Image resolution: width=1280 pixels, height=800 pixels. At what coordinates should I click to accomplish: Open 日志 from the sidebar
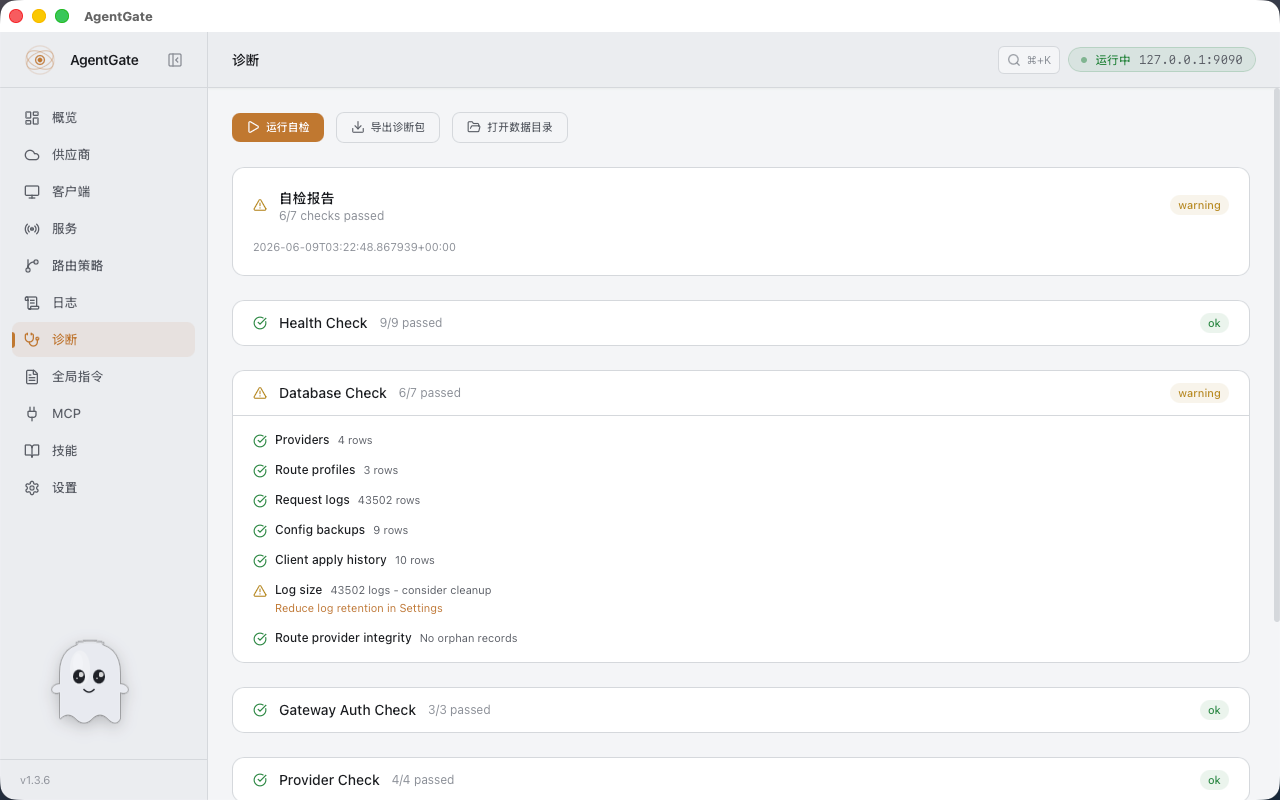coord(103,303)
